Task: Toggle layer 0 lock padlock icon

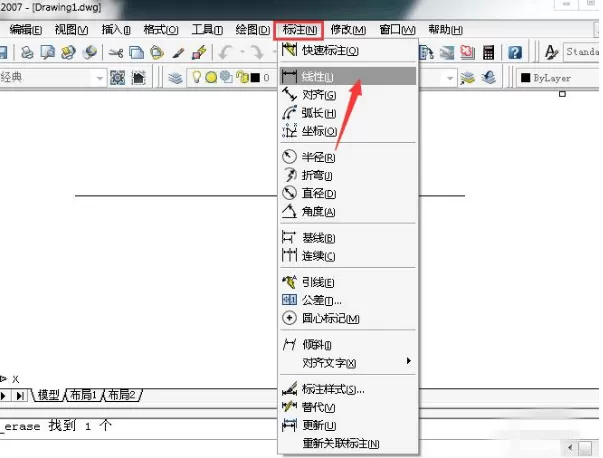Action: click(243, 77)
